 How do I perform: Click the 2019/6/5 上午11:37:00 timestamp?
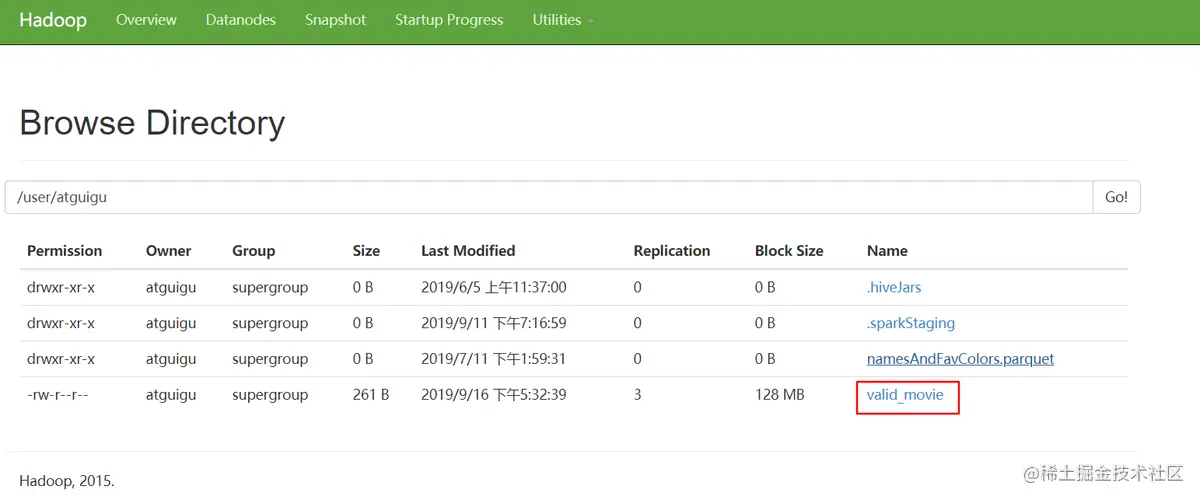coord(494,287)
